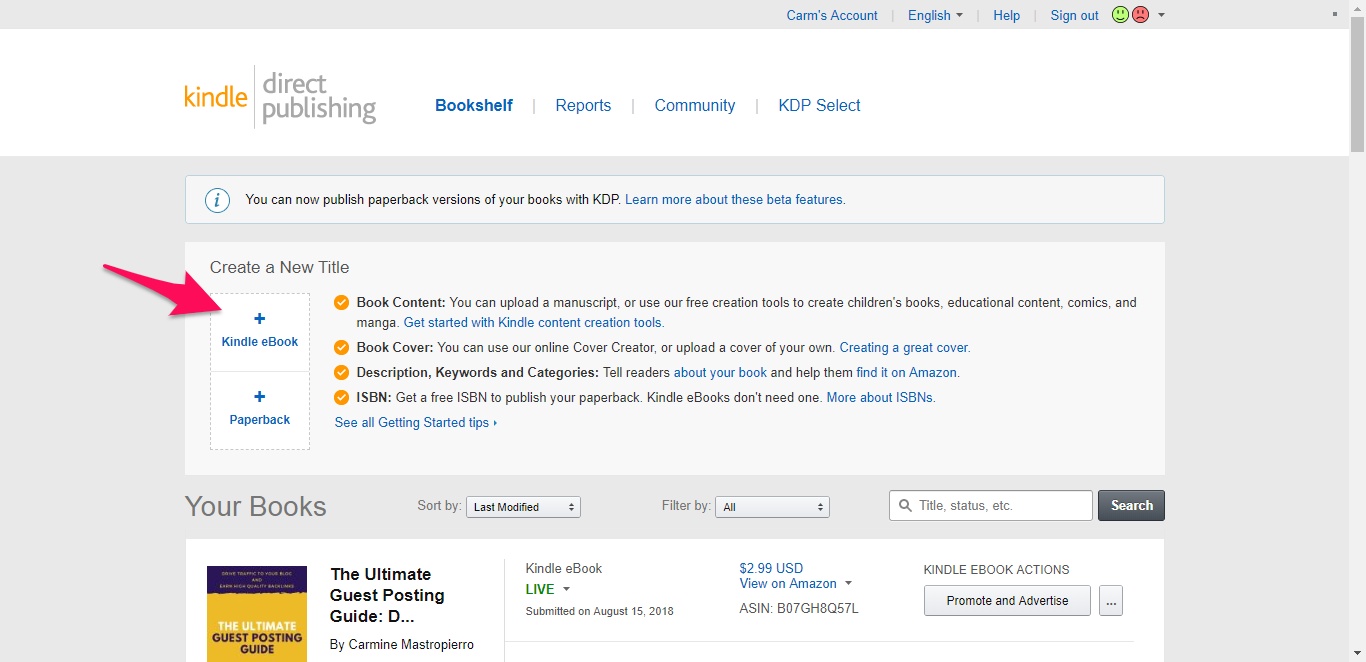Open the Reports tab
This screenshot has width=1366, height=662.
coord(583,105)
